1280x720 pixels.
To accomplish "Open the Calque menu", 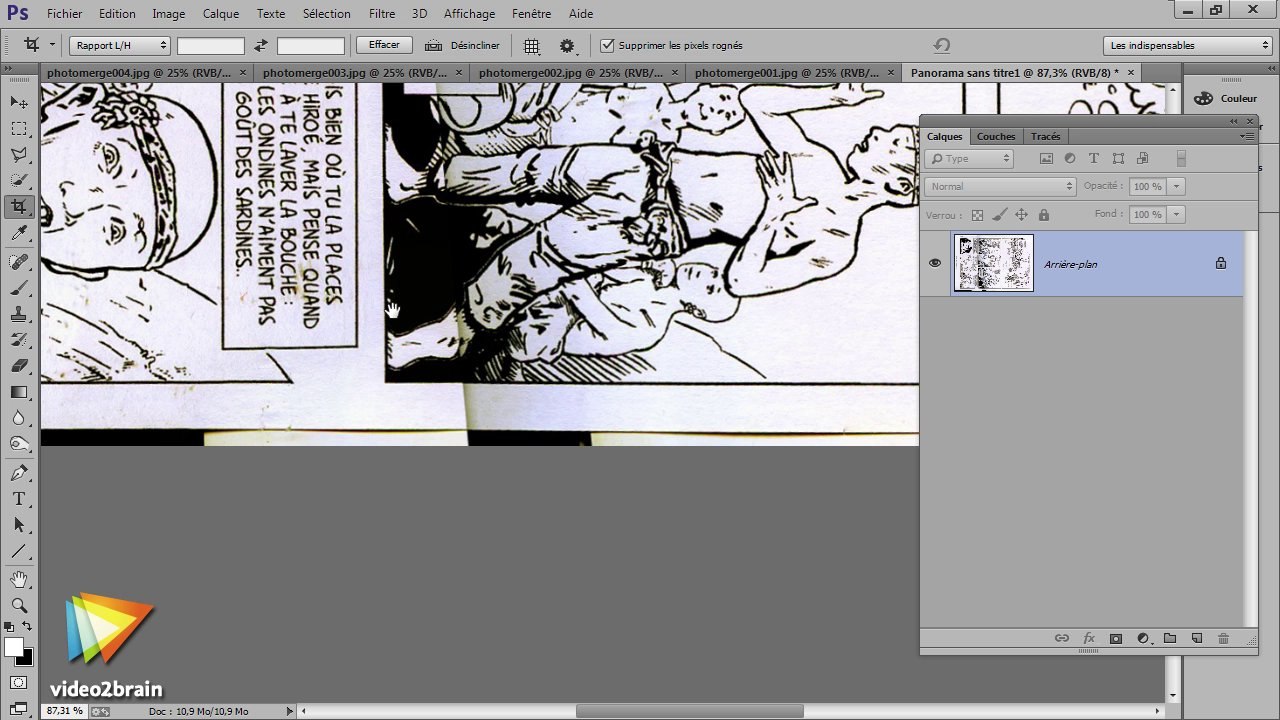I will pyautogui.click(x=221, y=14).
